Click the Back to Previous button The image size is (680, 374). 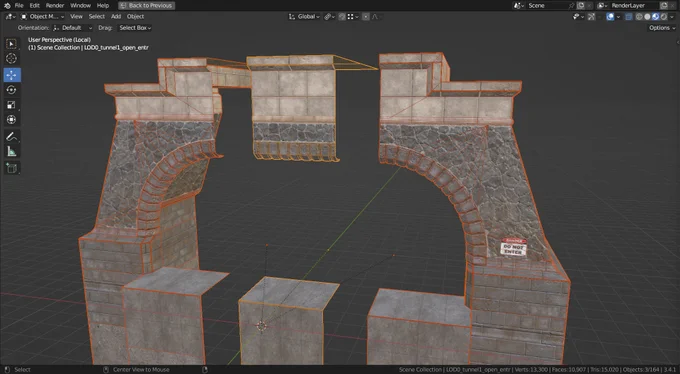coord(147,6)
